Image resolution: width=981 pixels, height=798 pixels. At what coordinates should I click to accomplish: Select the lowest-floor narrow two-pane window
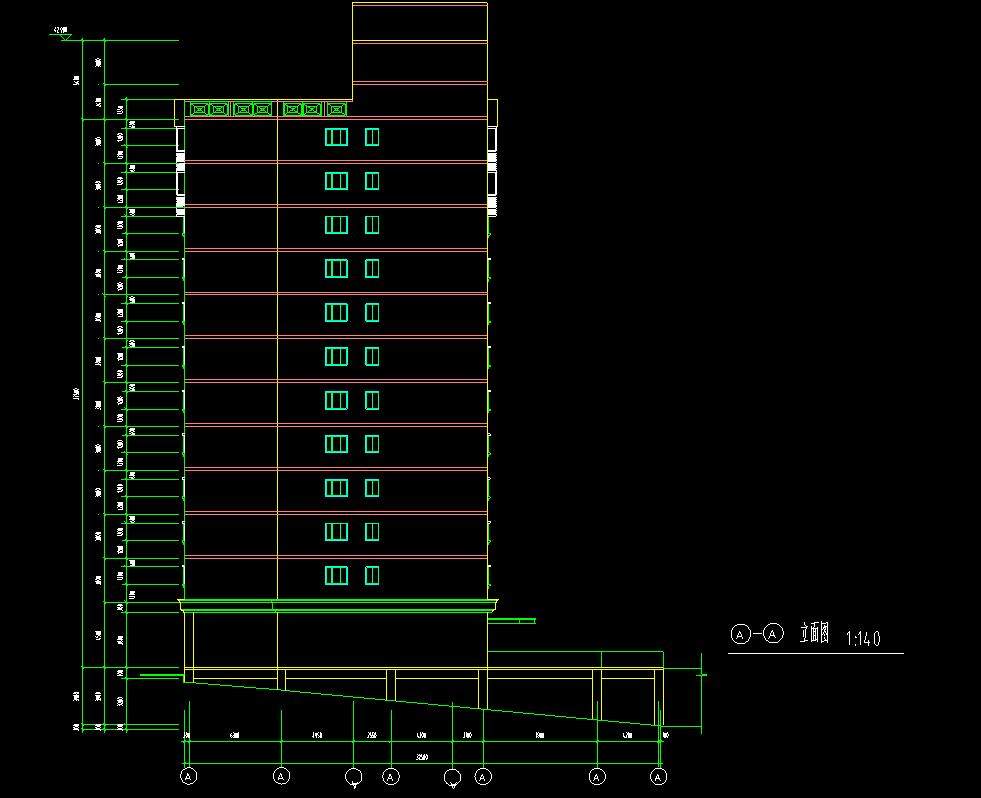[x=372, y=575]
